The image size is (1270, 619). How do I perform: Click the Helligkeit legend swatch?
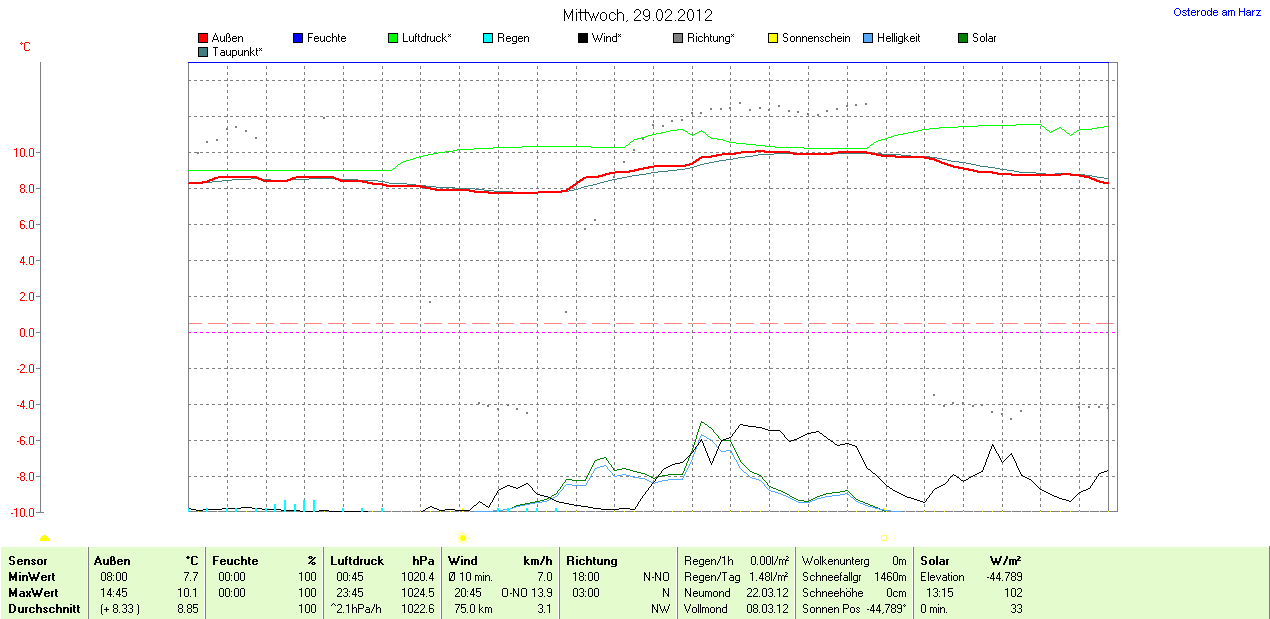coord(868,39)
